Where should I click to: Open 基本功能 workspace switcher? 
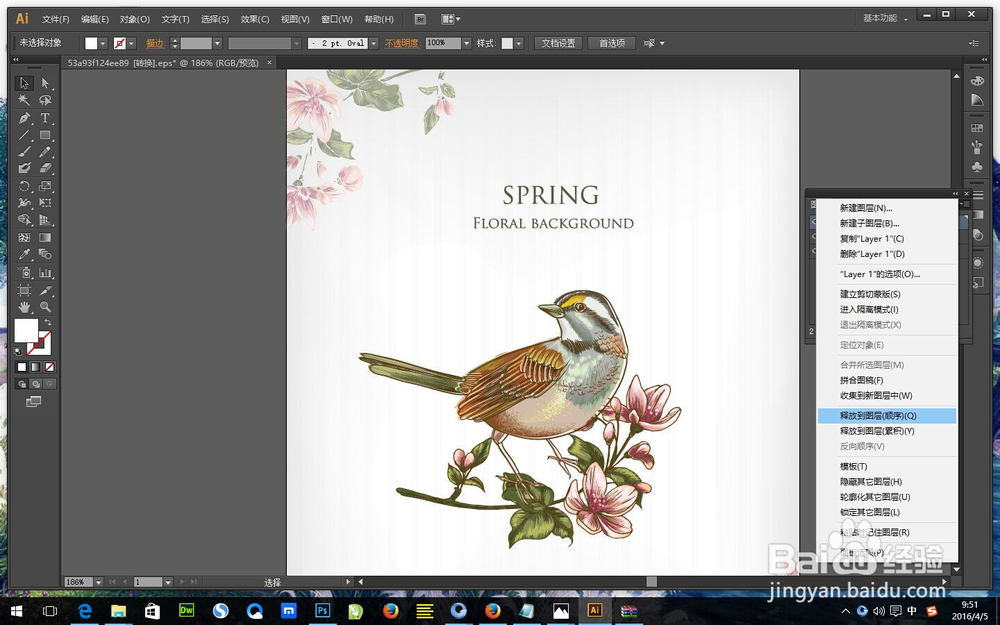[x=885, y=18]
